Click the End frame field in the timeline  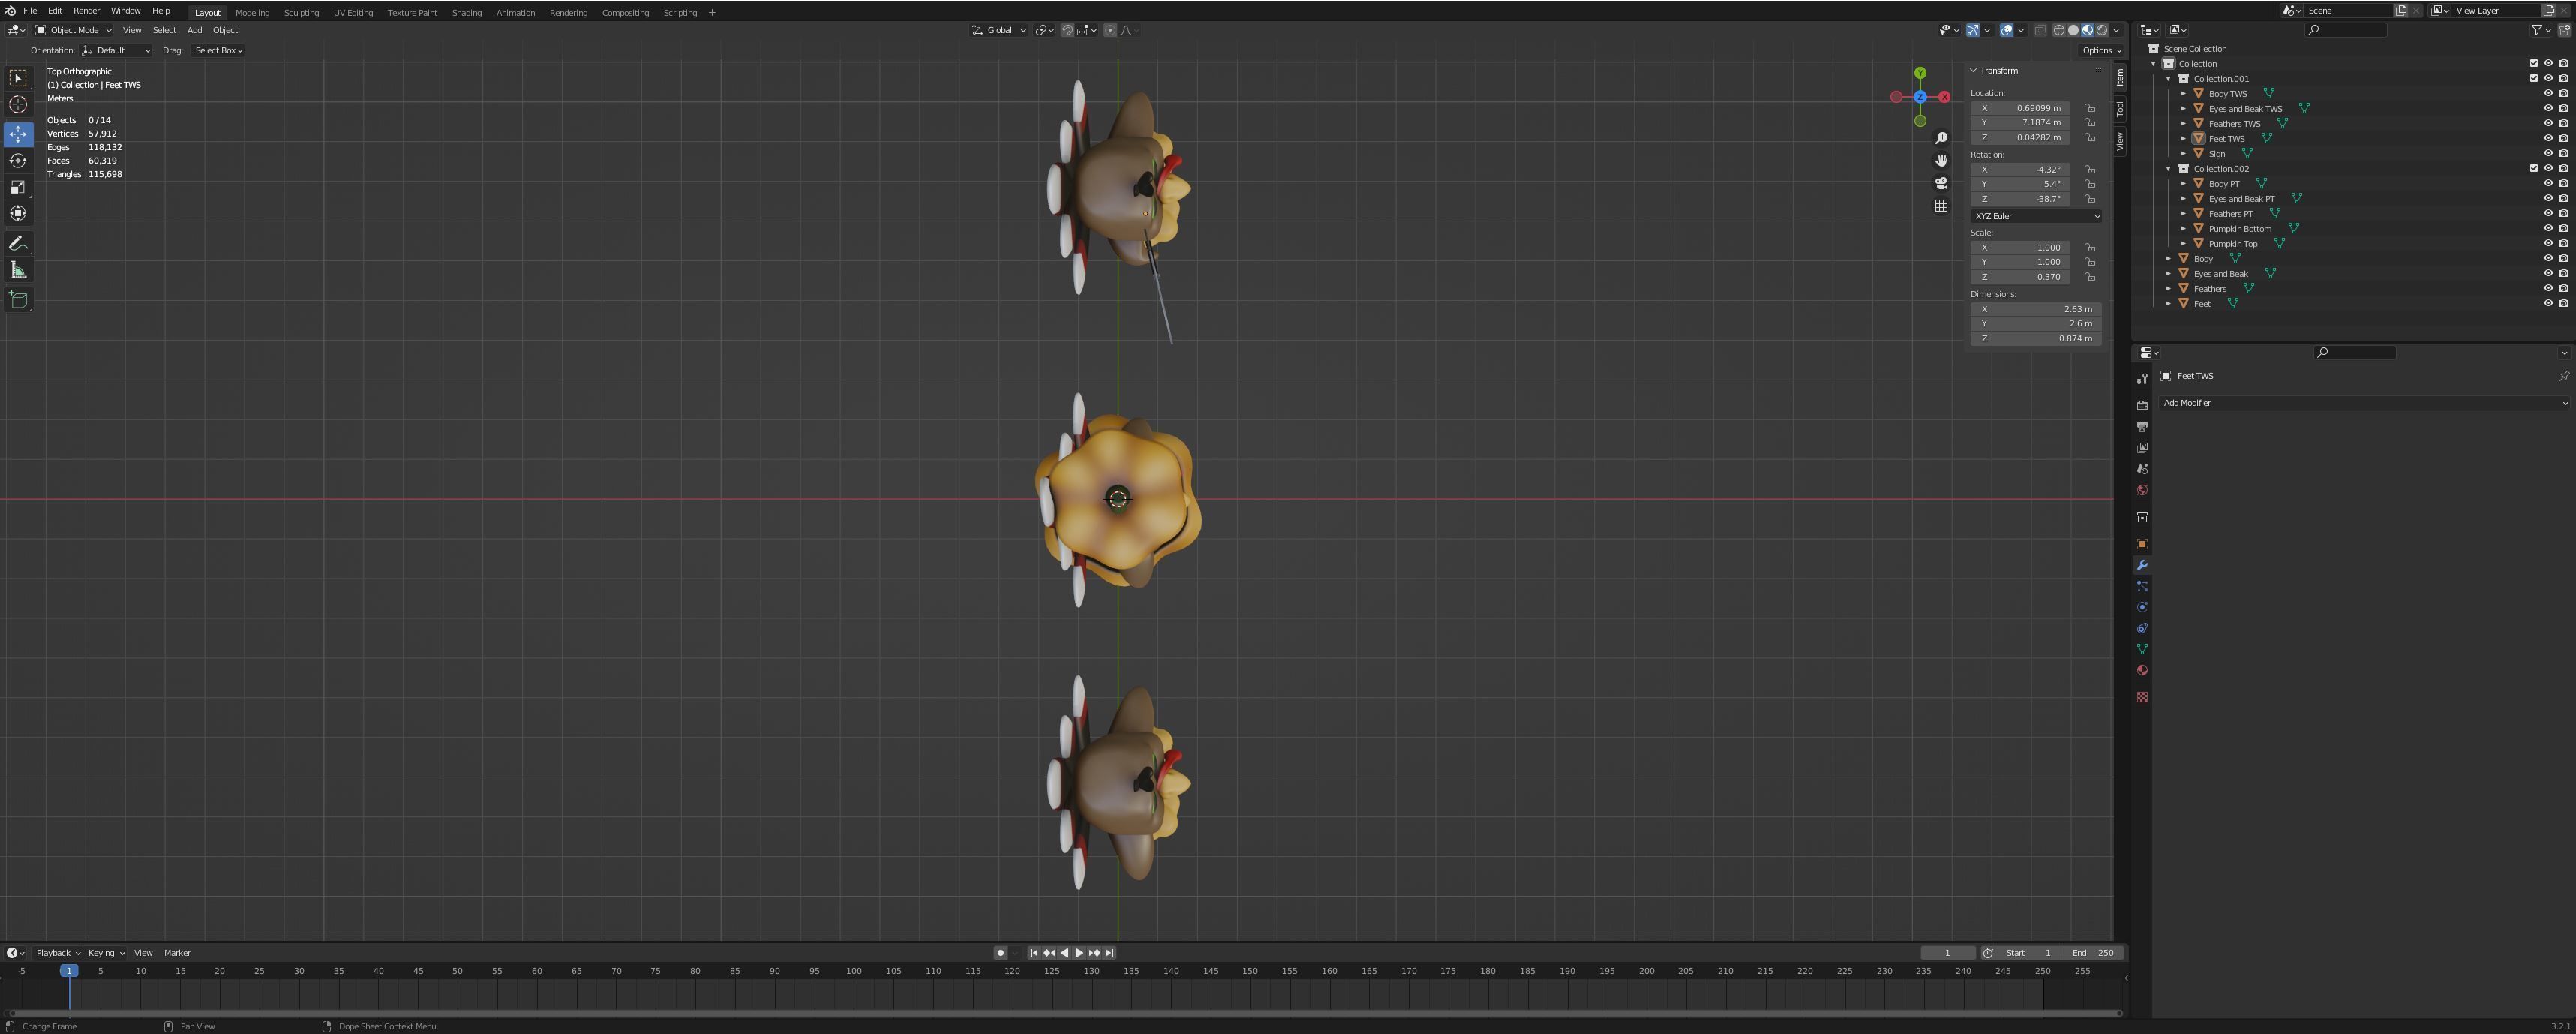[2092, 953]
